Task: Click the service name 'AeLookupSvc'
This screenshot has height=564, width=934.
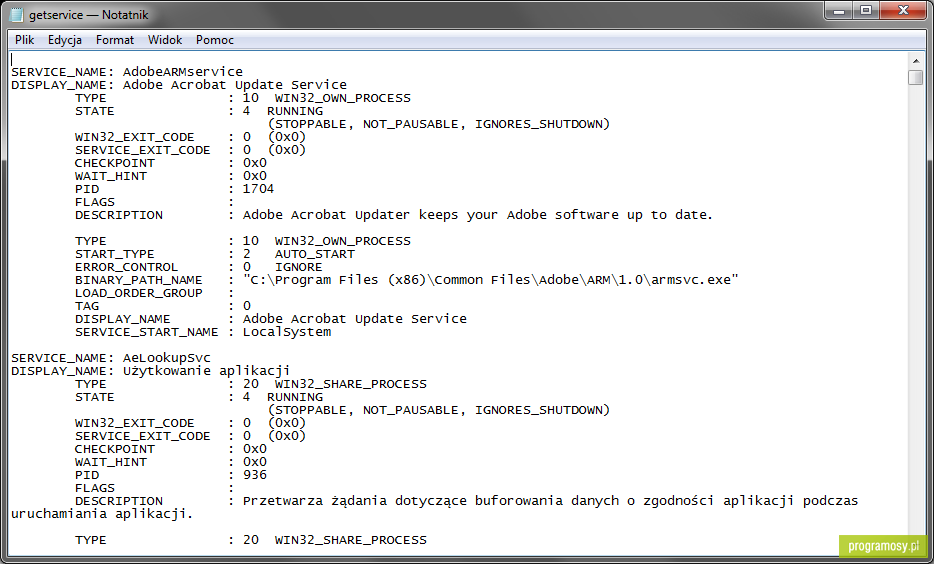Action: tap(167, 358)
